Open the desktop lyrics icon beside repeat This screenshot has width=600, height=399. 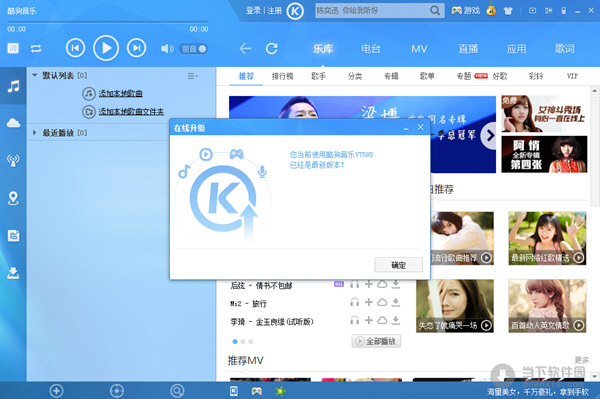pyautogui.click(x=13, y=48)
